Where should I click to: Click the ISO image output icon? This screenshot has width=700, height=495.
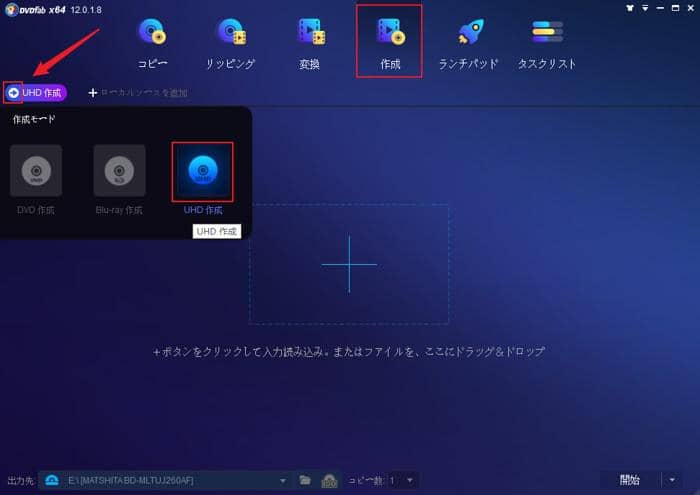(x=329, y=481)
